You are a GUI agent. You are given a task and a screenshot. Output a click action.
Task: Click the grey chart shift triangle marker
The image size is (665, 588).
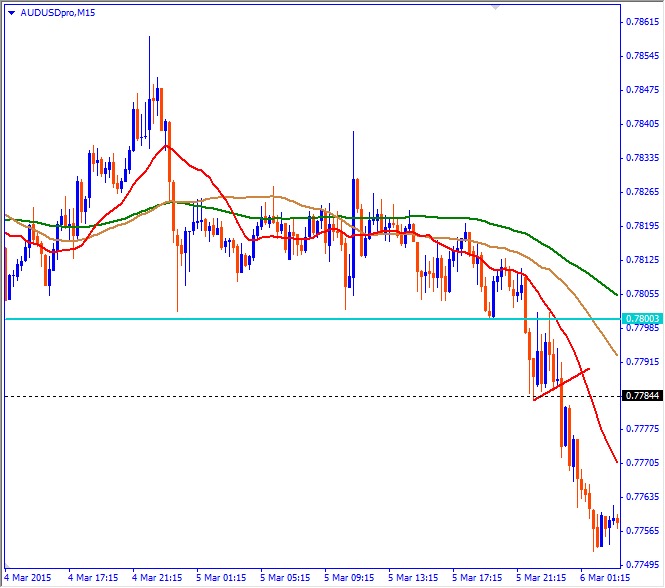(x=495, y=7)
